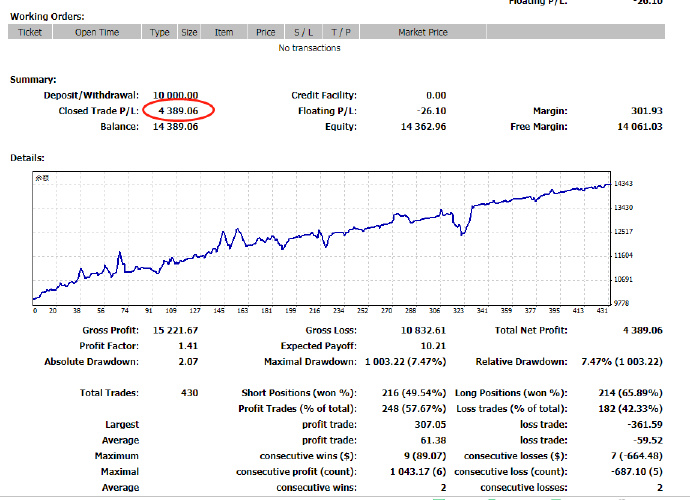Select the Deposit/Withdrawal amount 10 000.00
This screenshot has height=500, width=690.
tap(176, 95)
